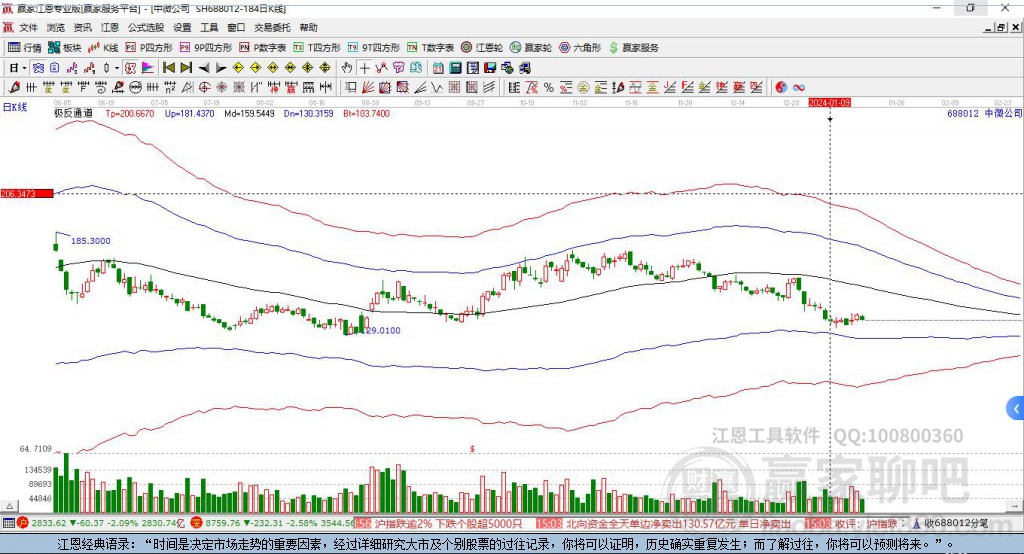The width and height of the screenshot is (1024, 554).
Task: Open the 江恩 menu
Action: pyautogui.click(x=110, y=27)
